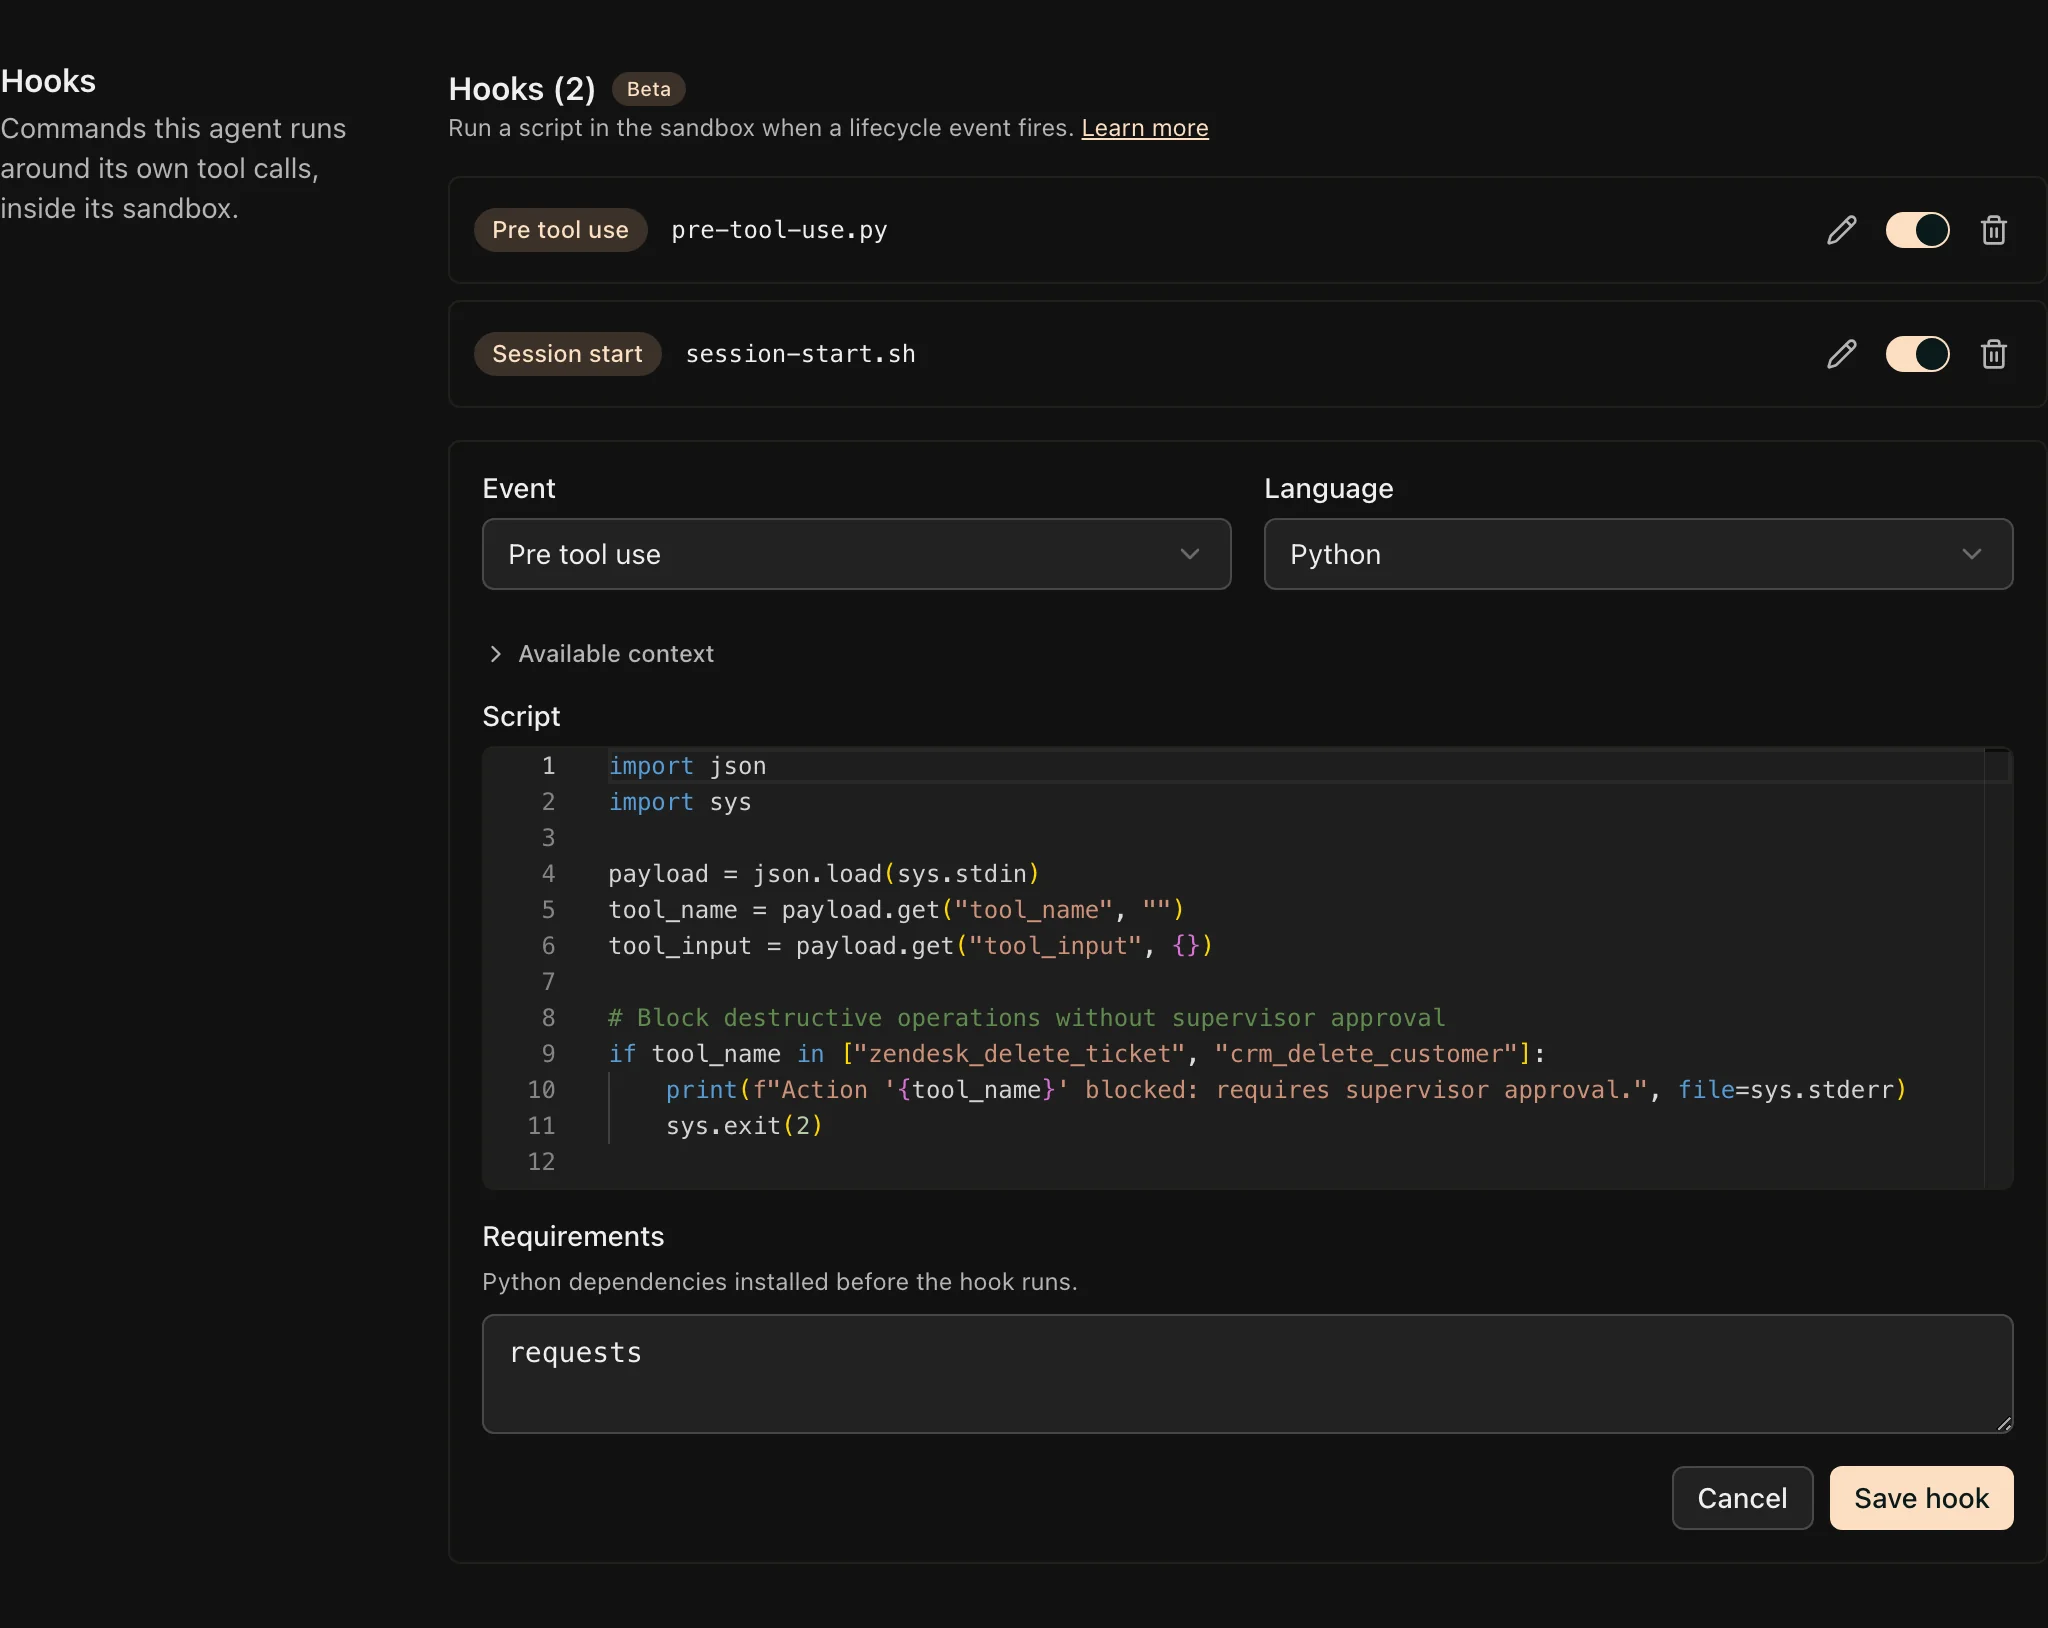Click the Hooks (2) heading
This screenshot has width=2048, height=1628.
pyautogui.click(x=522, y=89)
